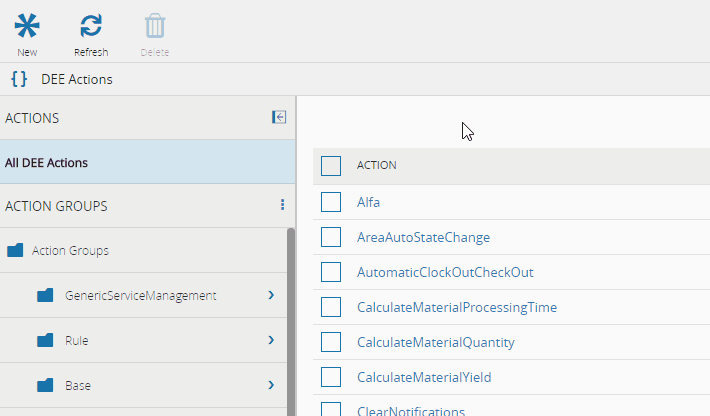710x416 pixels.
Task: Click the ACTION column header
Action: pyautogui.click(x=377, y=165)
